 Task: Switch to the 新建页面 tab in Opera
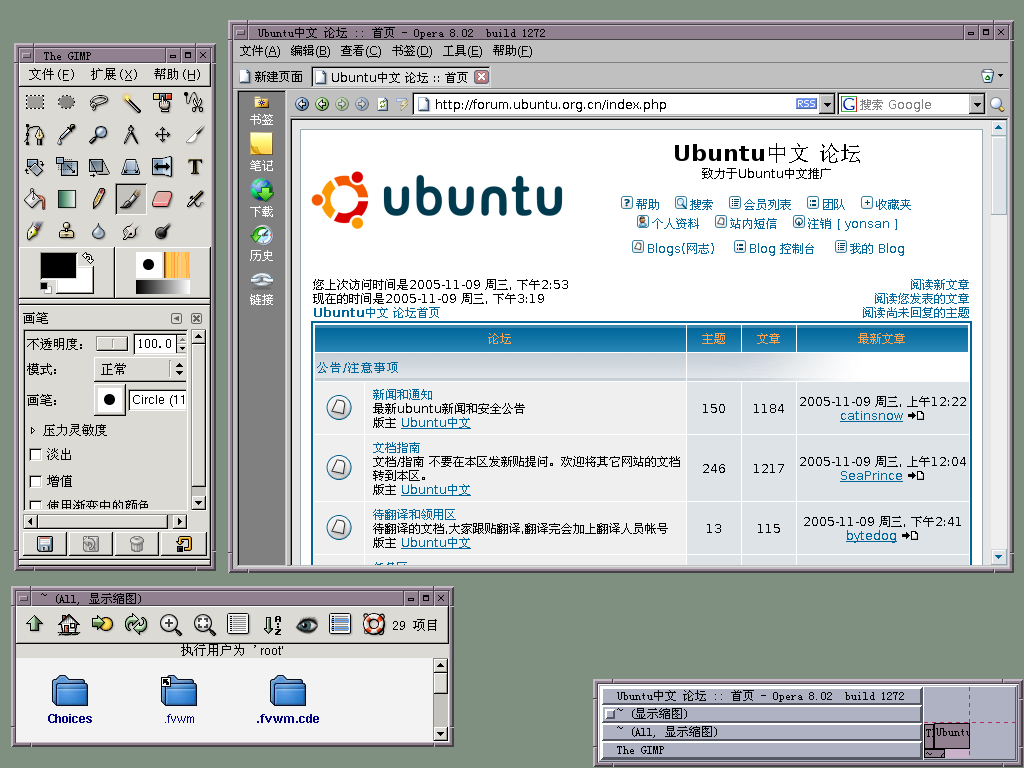[272, 77]
